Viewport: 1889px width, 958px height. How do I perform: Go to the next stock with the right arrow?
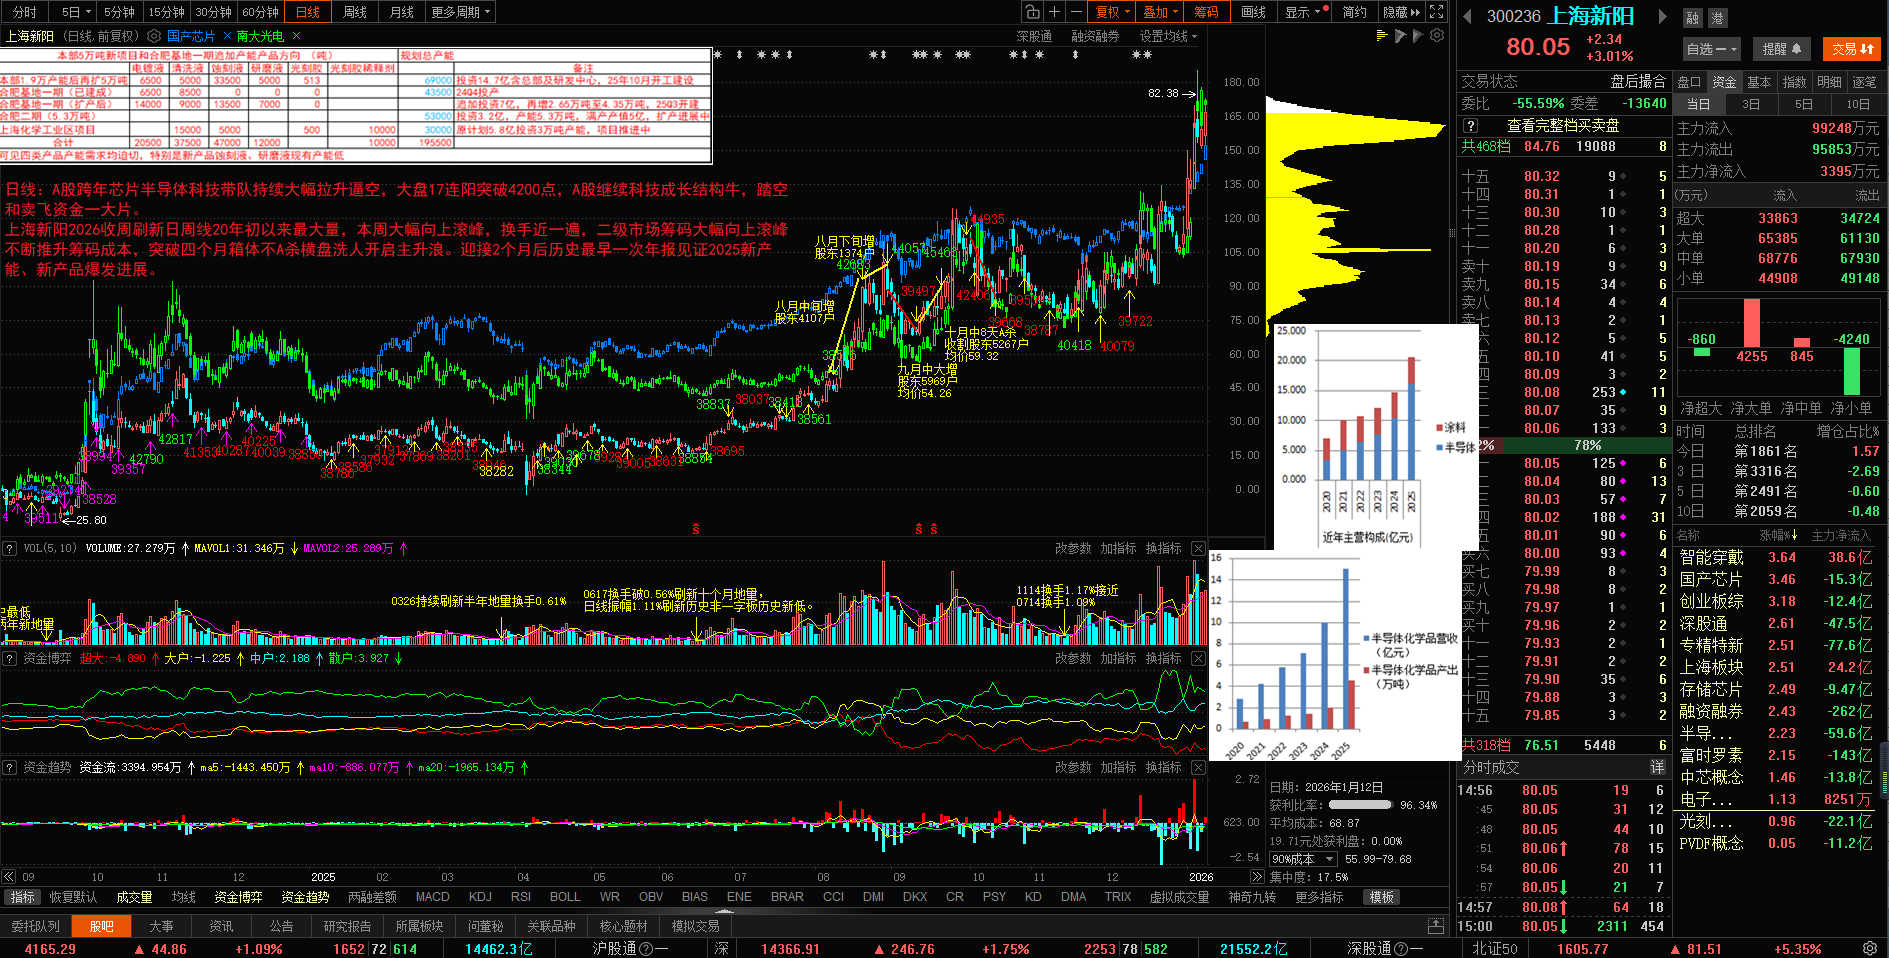[1662, 16]
